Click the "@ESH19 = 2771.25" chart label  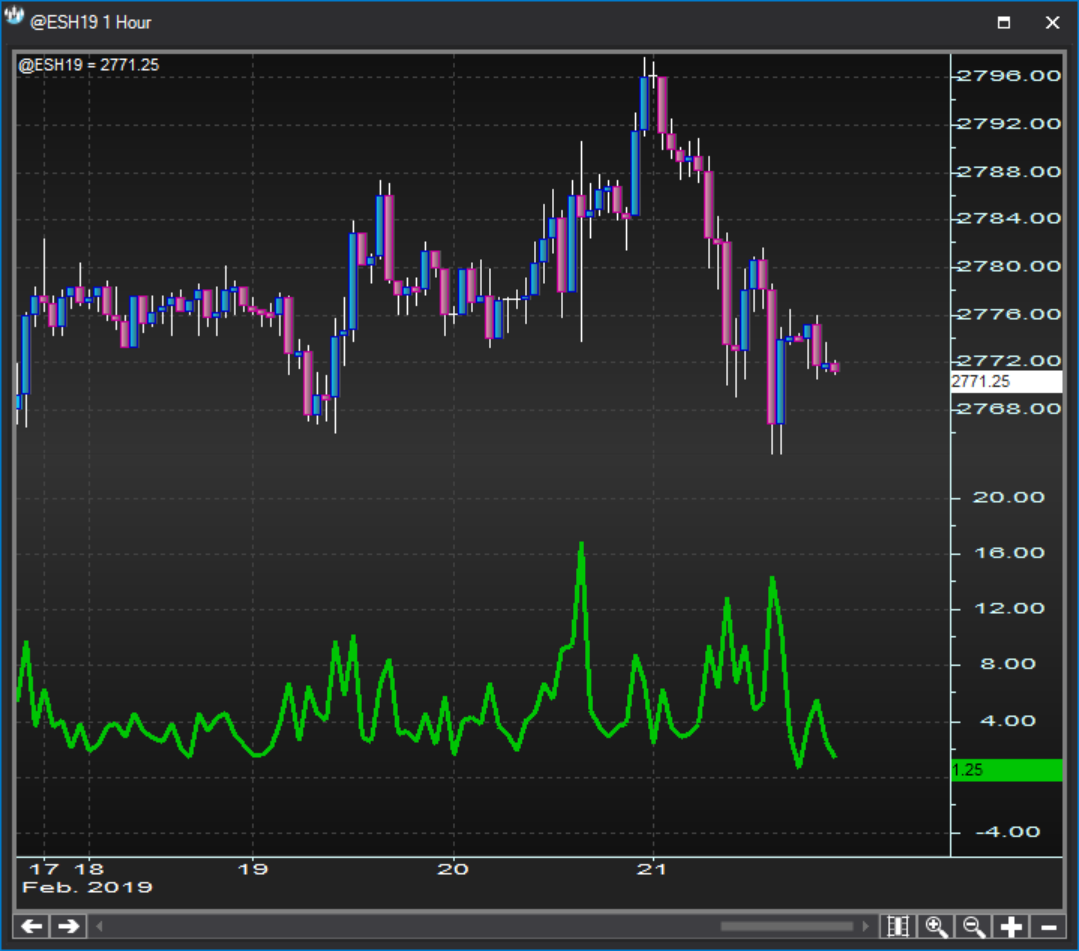[x=89, y=65]
